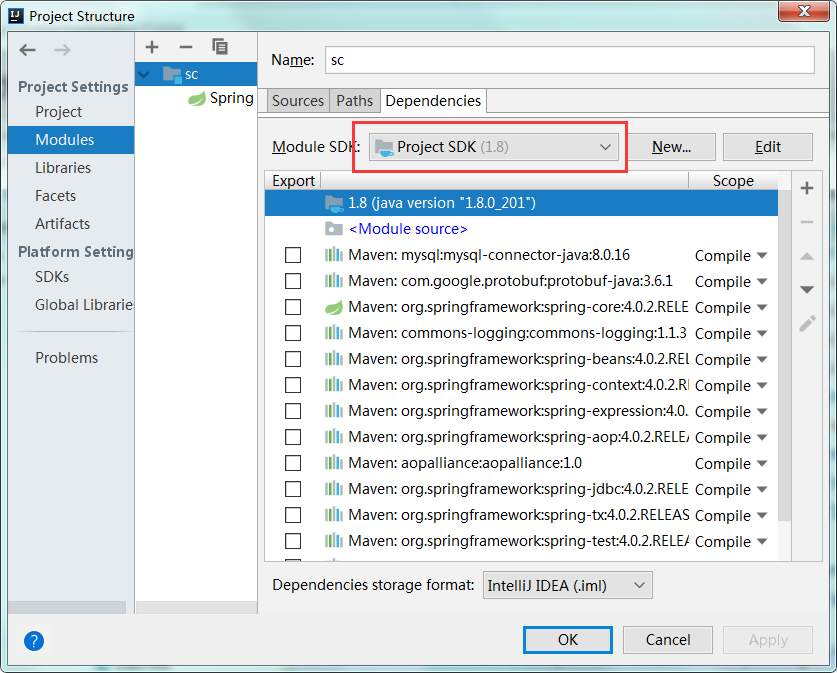This screenshot has width=837, height=673.
Task: Remove the dependency with the minus icon
Action: coord(807,221)
